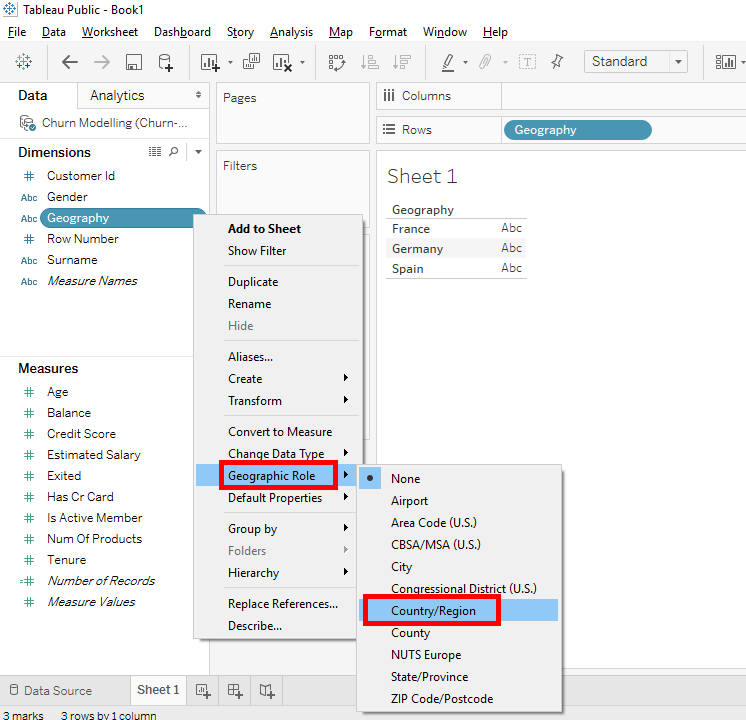746x720 pixels.
Task: Add a new dashboard from bottom tab bar
Action: 235,690
